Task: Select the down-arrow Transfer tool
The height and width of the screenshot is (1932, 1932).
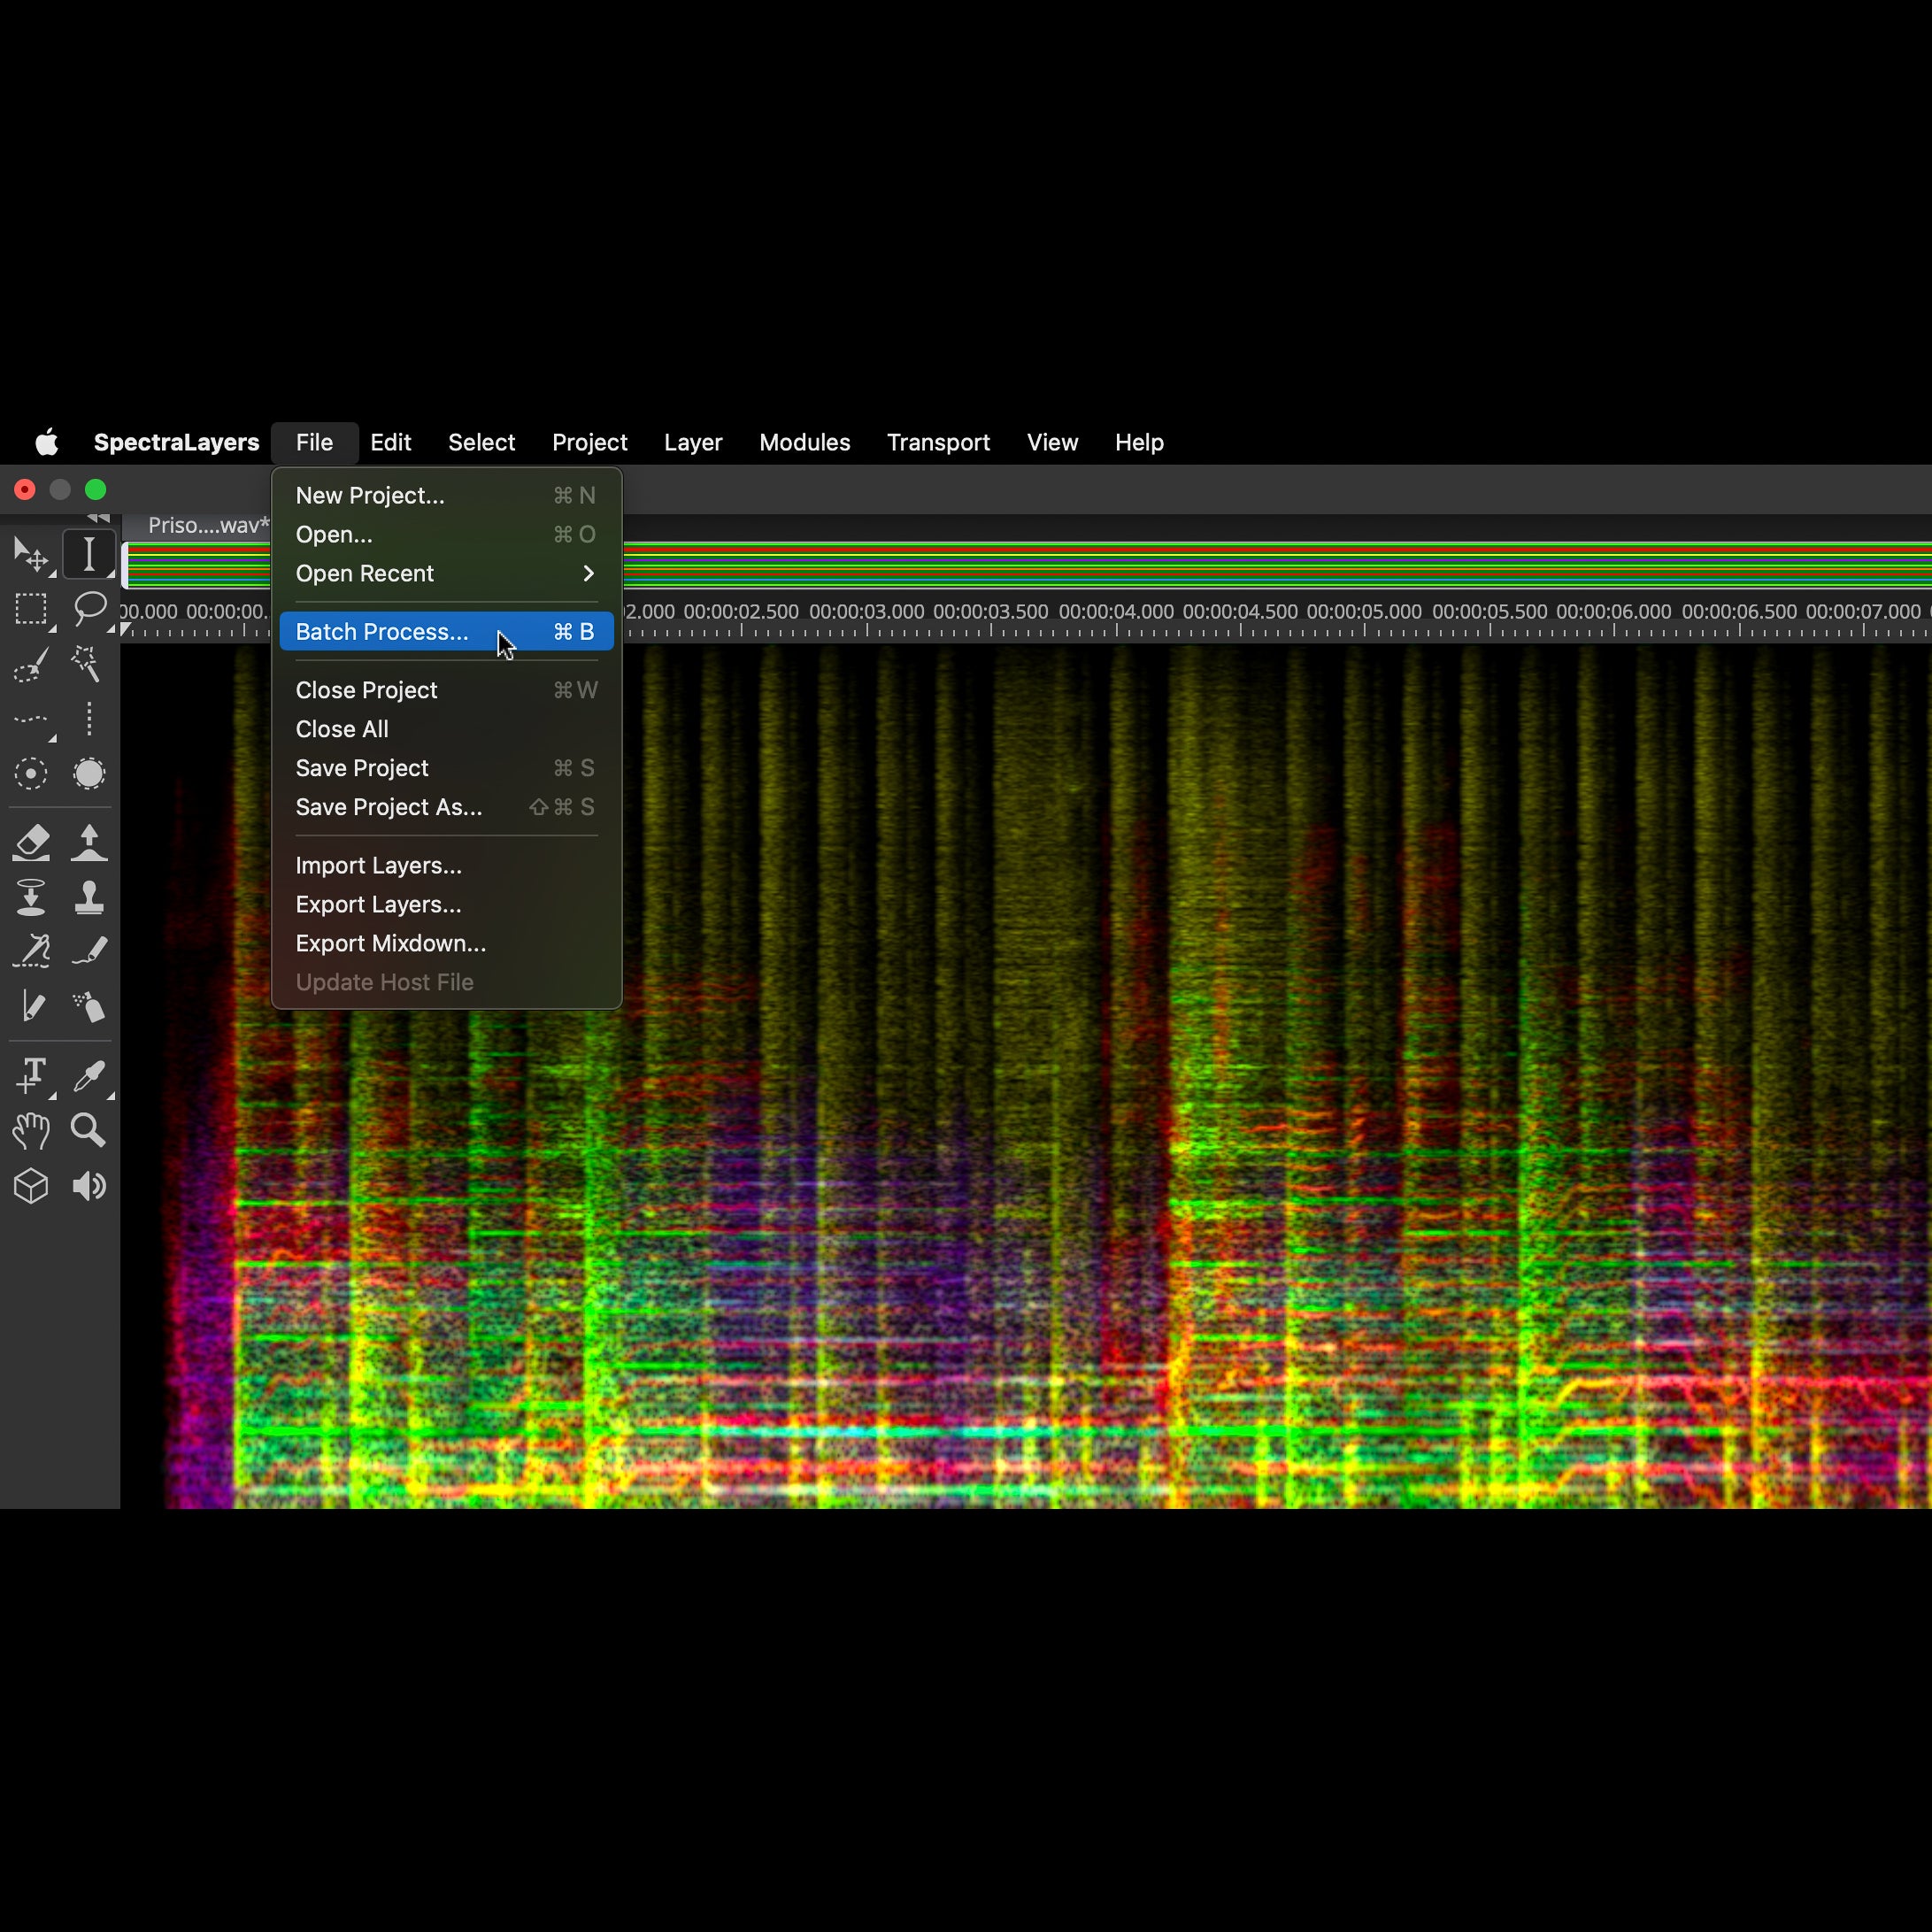Action: tap(31, 897)
